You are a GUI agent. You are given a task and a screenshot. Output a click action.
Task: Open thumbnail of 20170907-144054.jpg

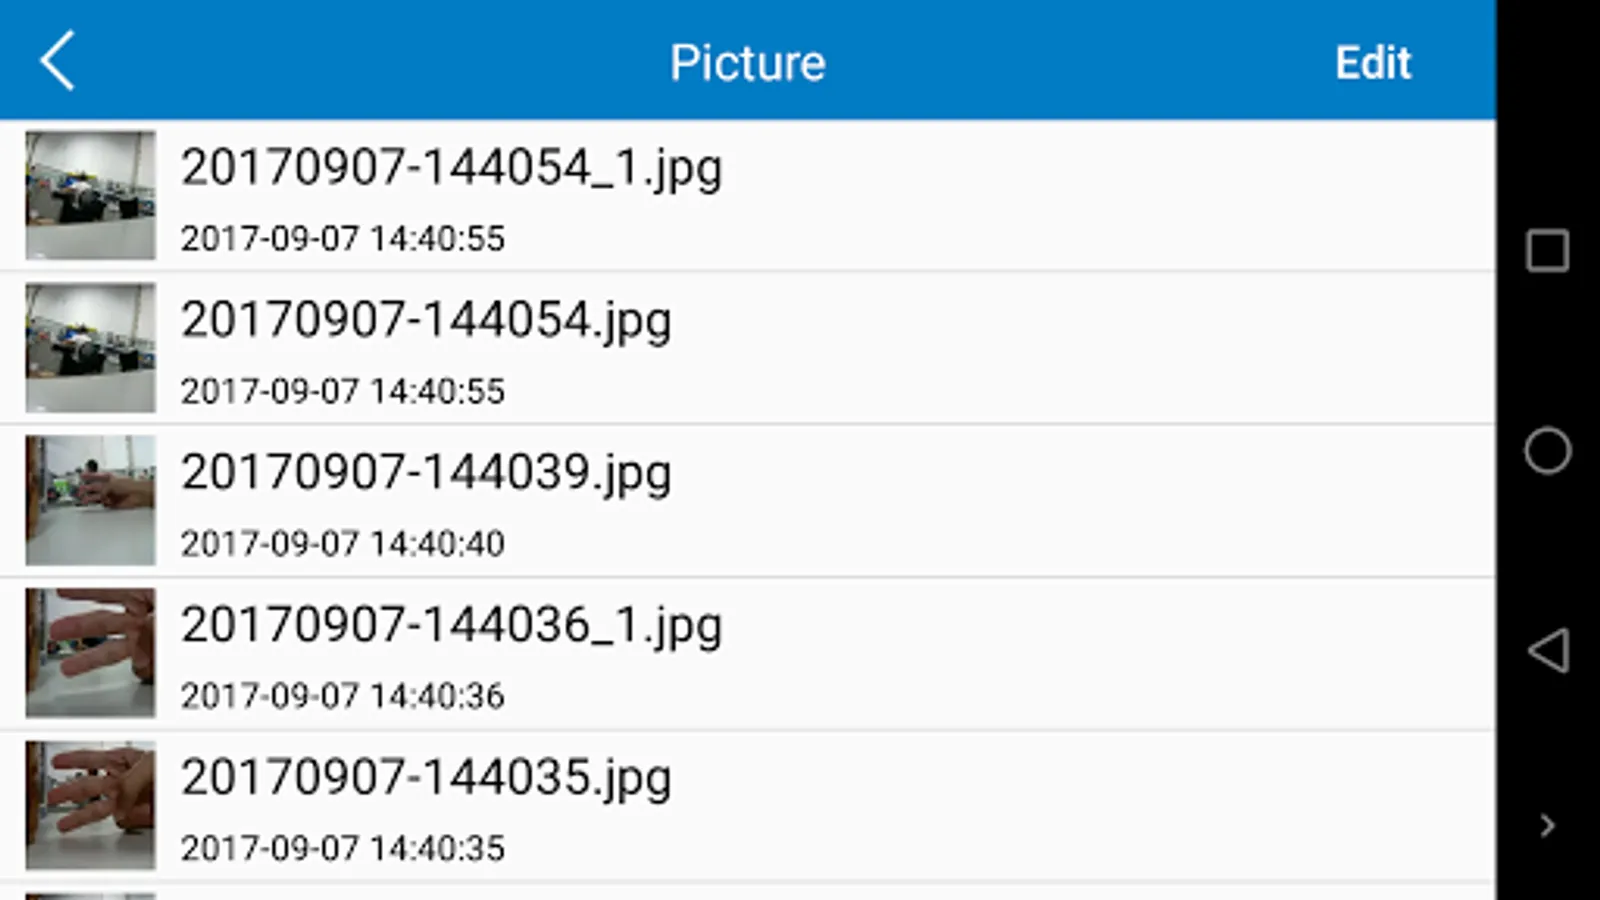point(90,348)
